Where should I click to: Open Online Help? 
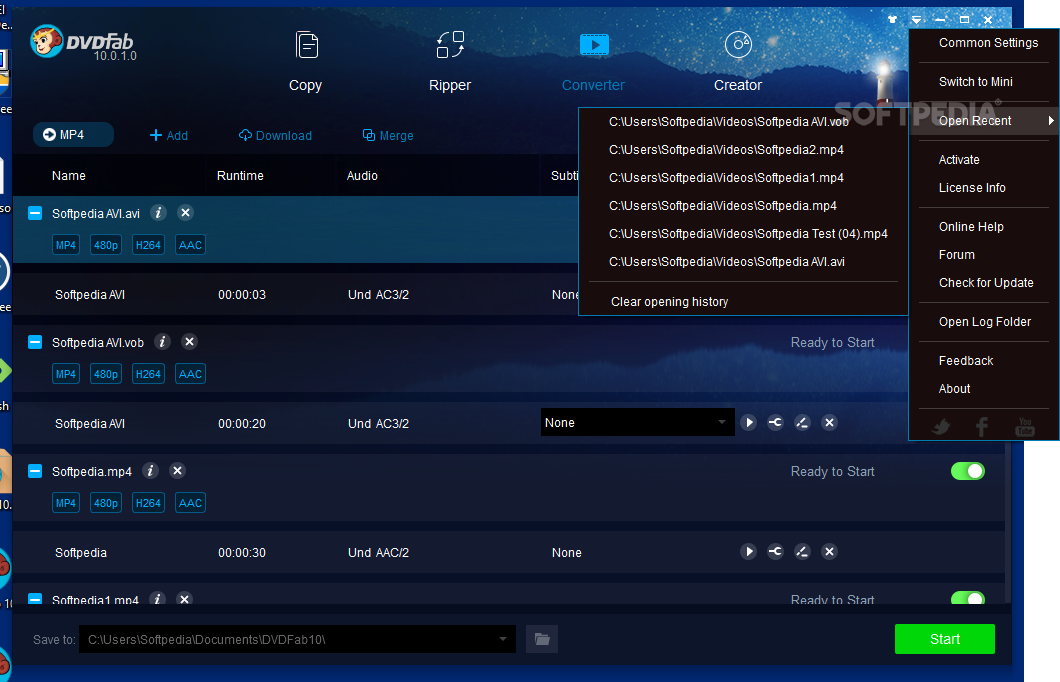[971, 227]
